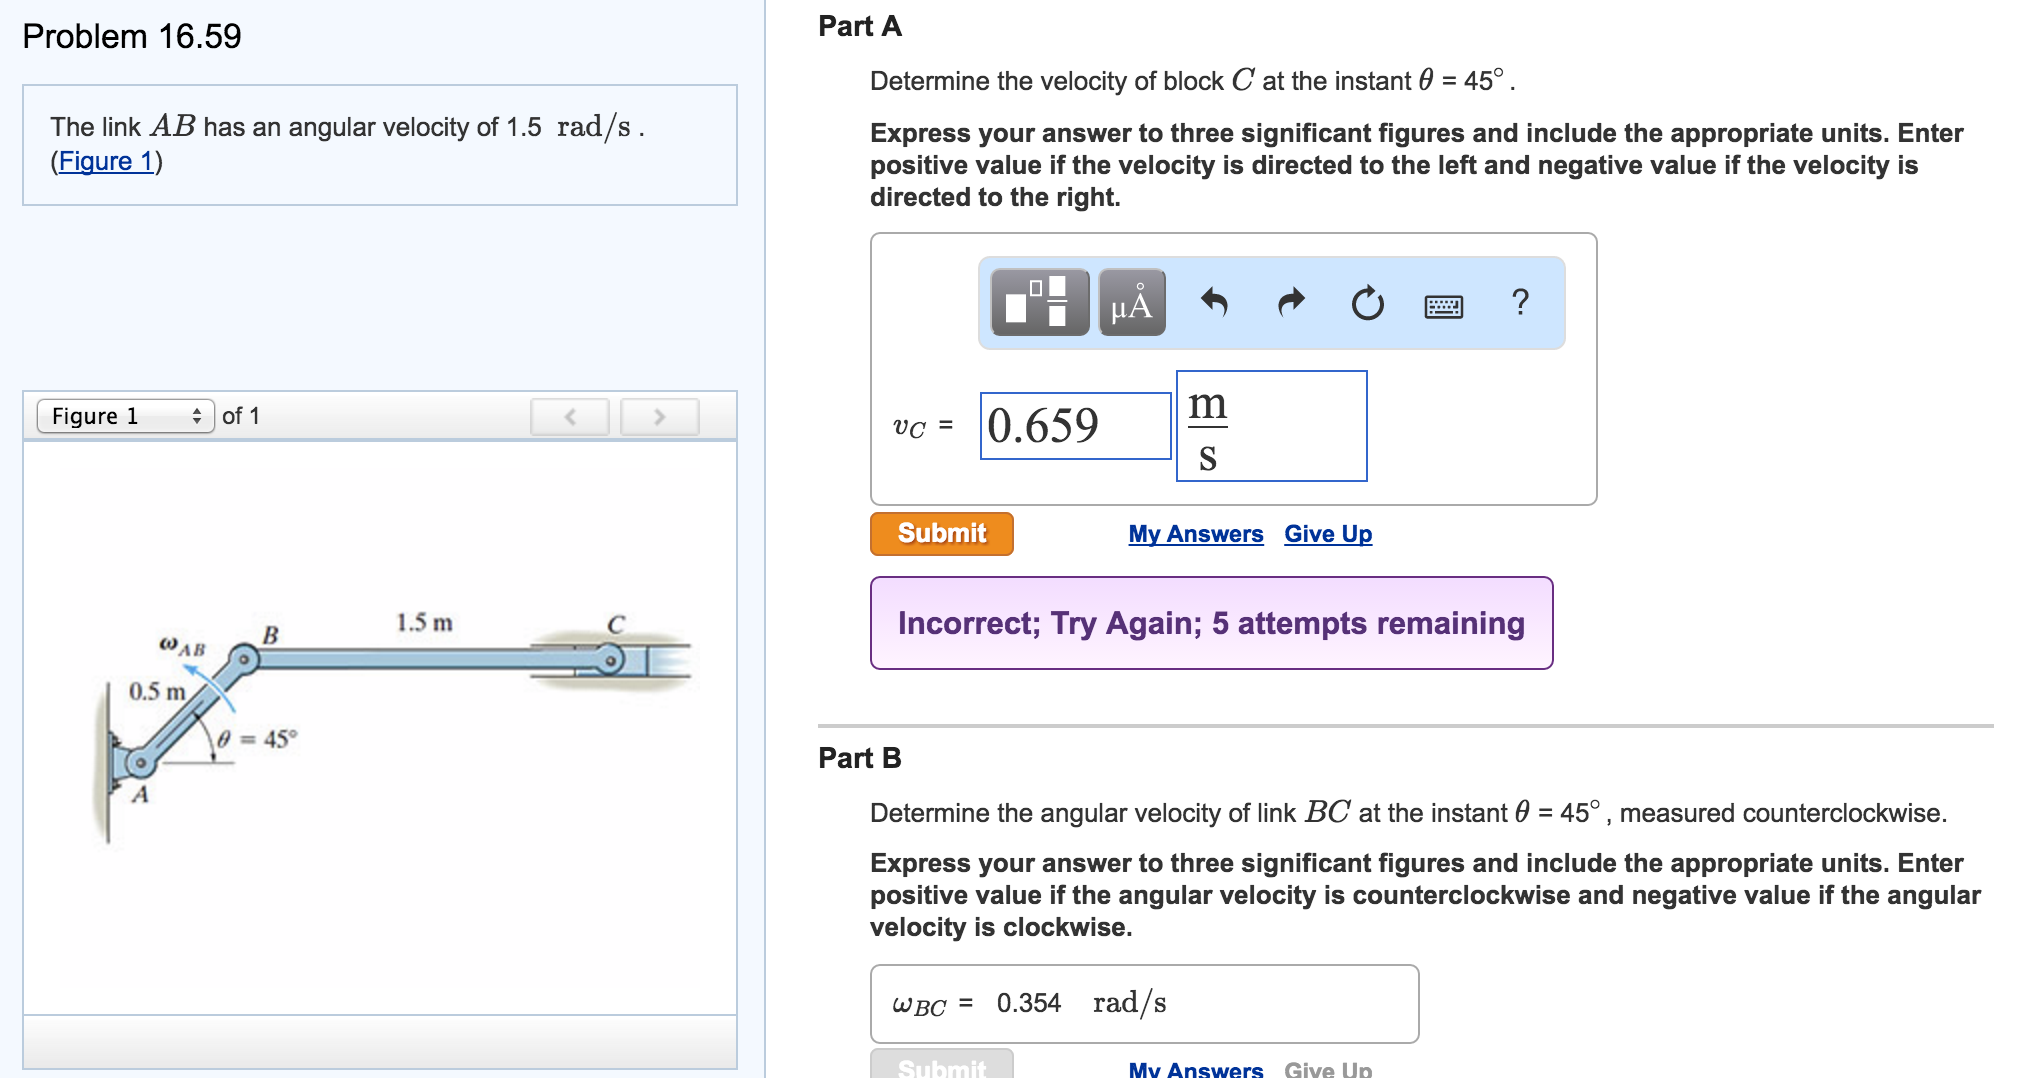2040x1078 pixels.
Task: Redo the equation entry
Action: [x=1290, y=303]
